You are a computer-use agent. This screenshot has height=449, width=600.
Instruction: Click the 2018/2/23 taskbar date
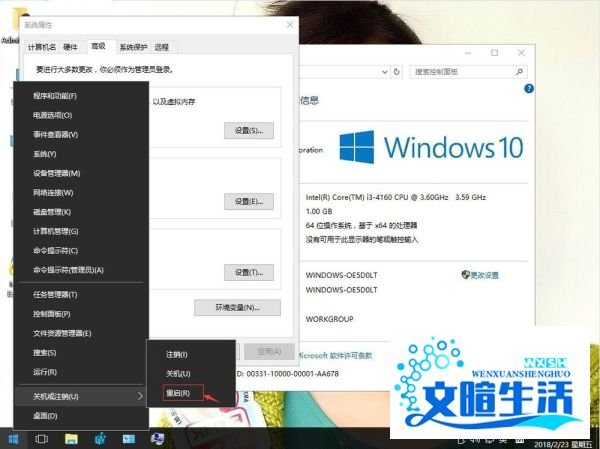[551, 444]
